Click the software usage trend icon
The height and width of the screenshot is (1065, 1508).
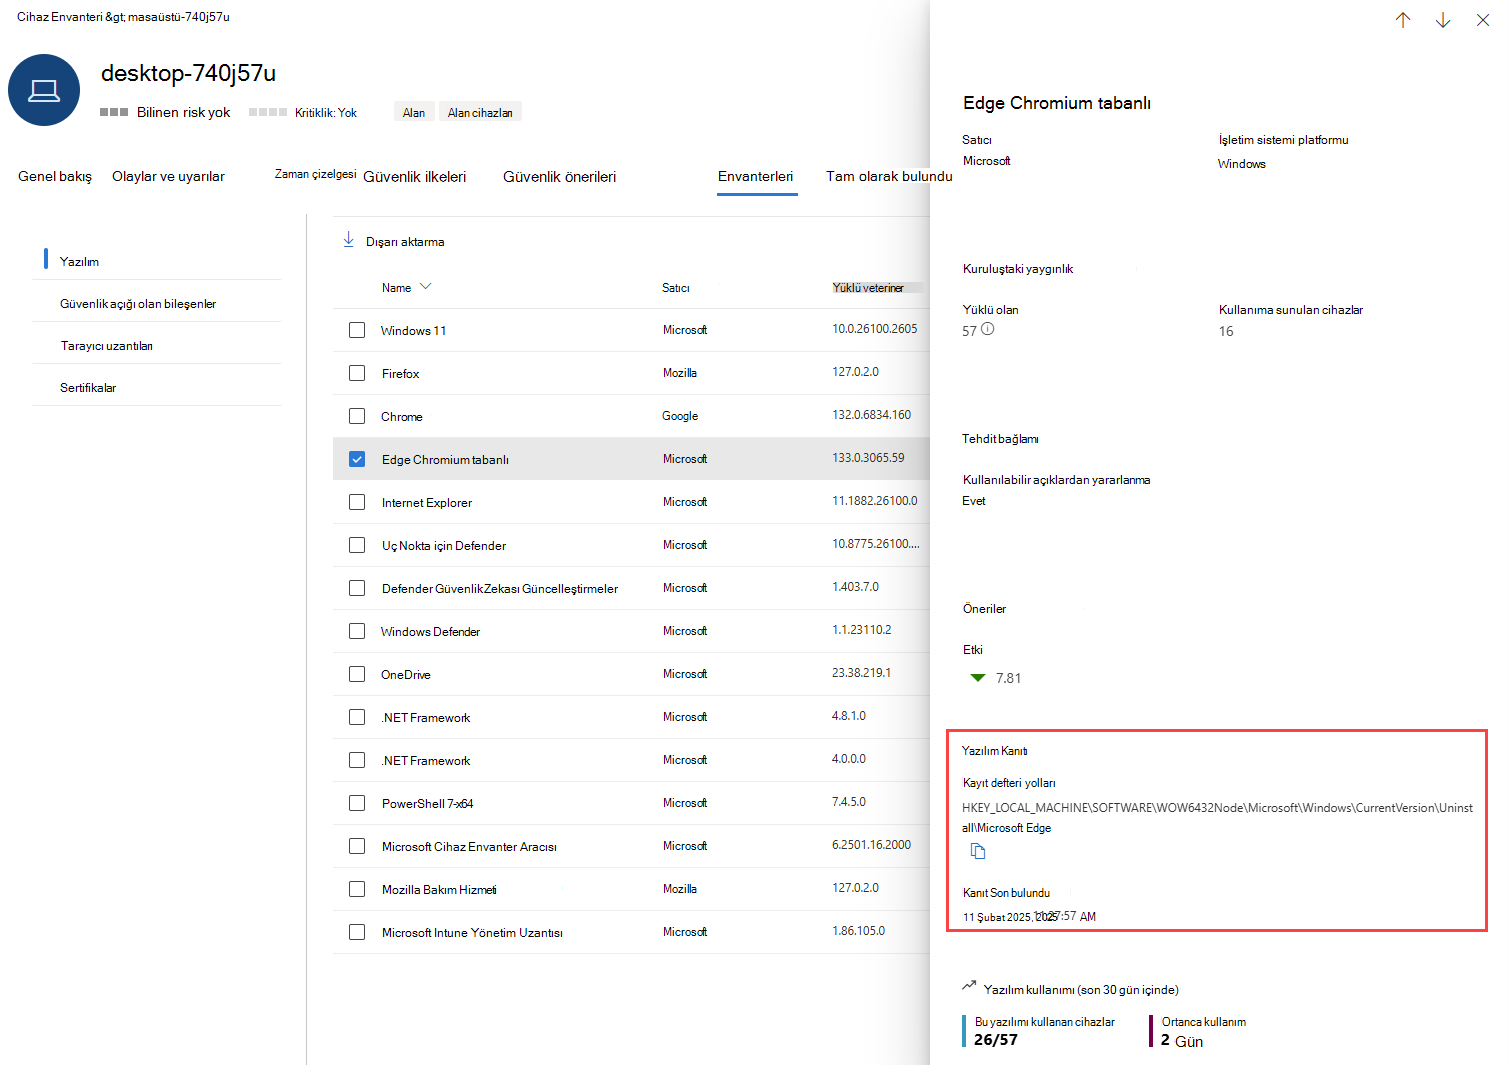[x=969, y=986]
